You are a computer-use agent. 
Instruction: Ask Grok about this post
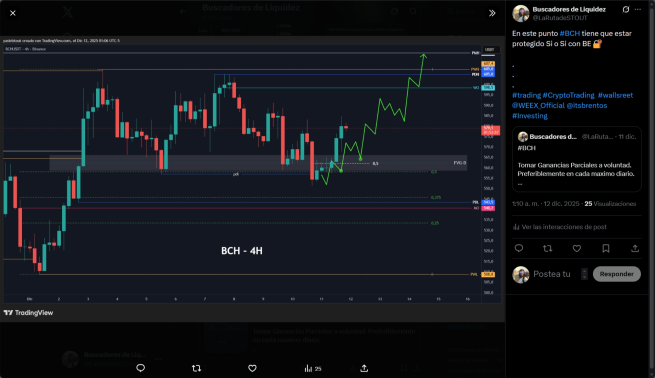pos(625,9)
